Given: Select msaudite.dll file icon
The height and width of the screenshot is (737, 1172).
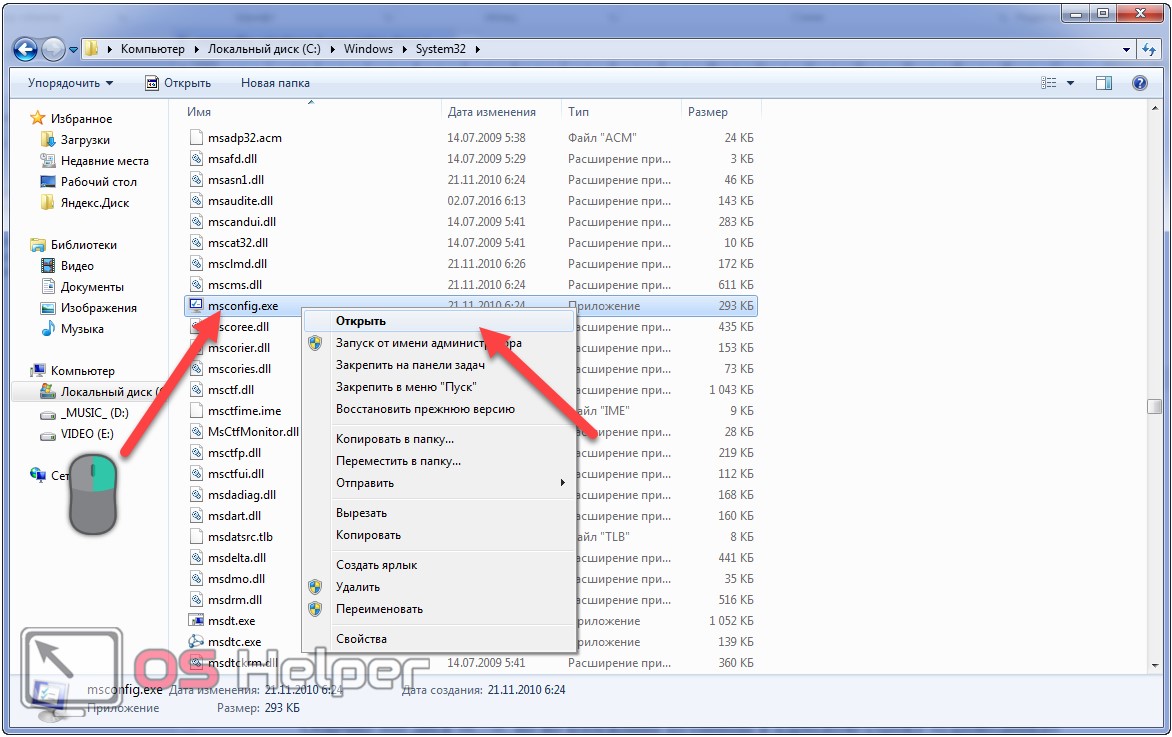Looking at the screenshot, I should (x=196, y=200).
